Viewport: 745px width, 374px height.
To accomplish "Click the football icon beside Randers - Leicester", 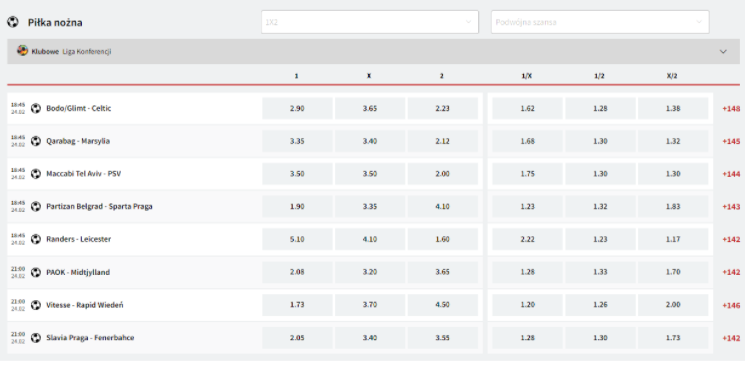I will tap(36, 239).
